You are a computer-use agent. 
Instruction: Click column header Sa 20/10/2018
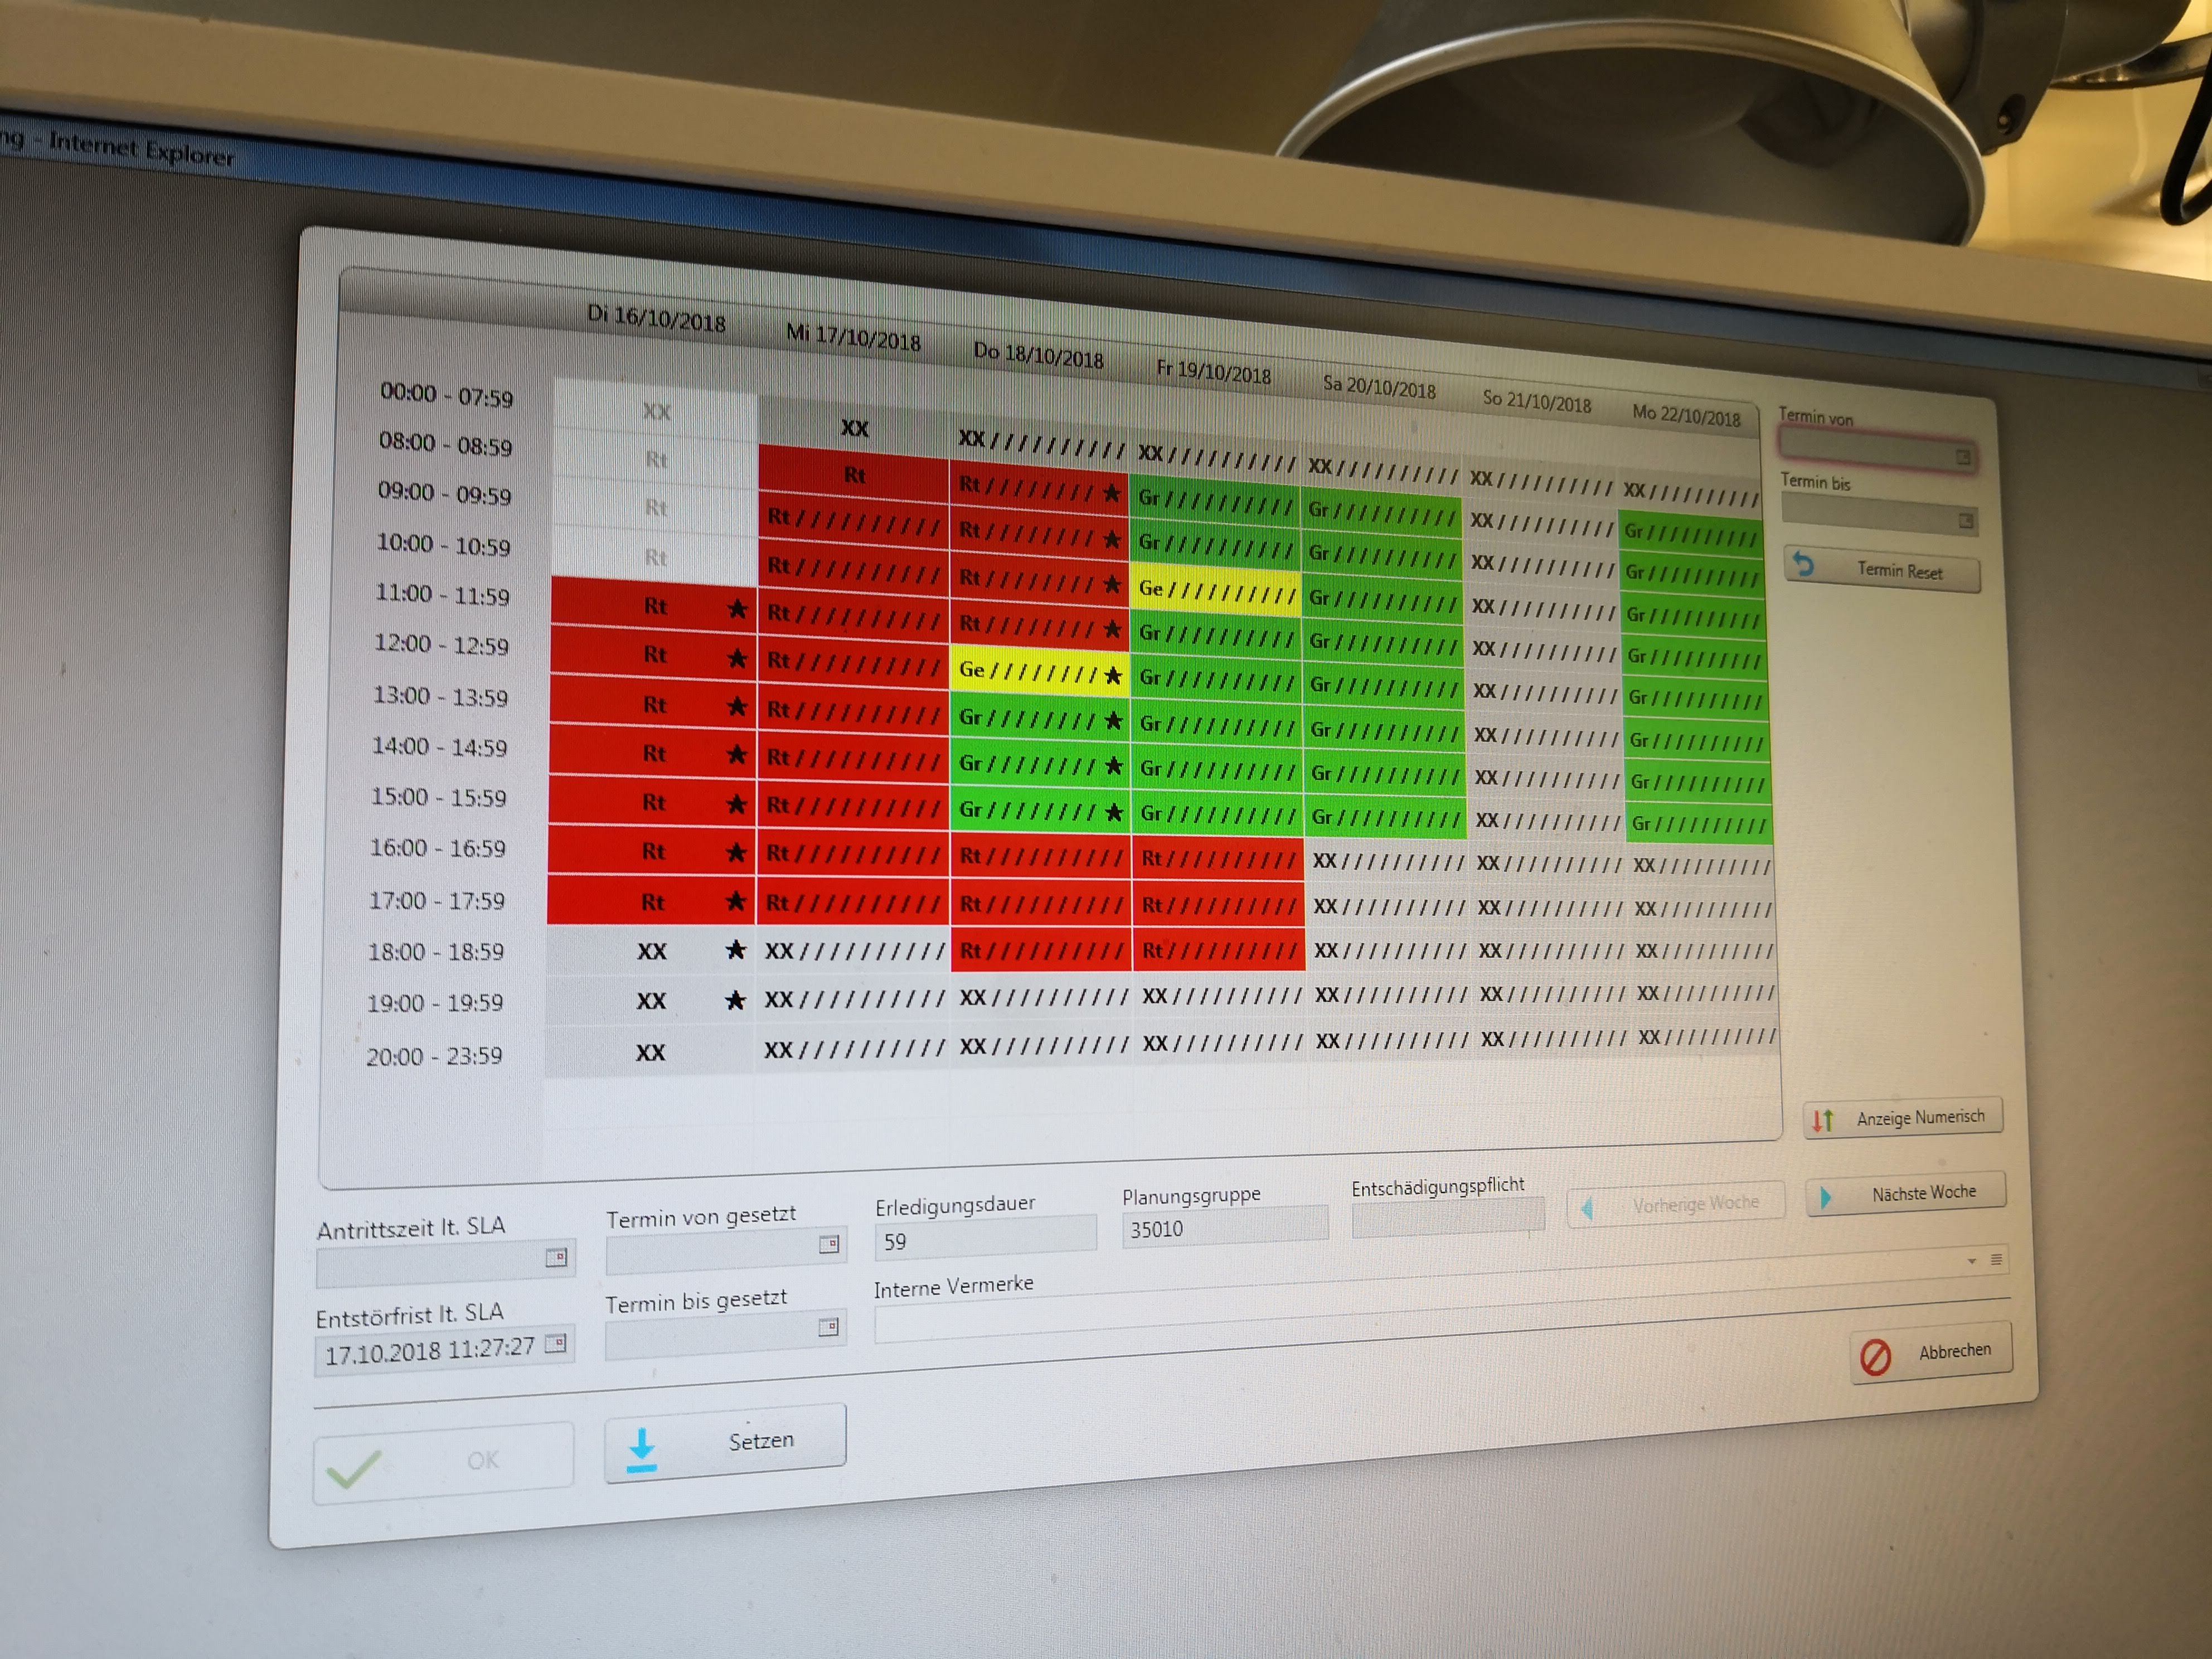pyautogui.click(x=1379, y=386)
